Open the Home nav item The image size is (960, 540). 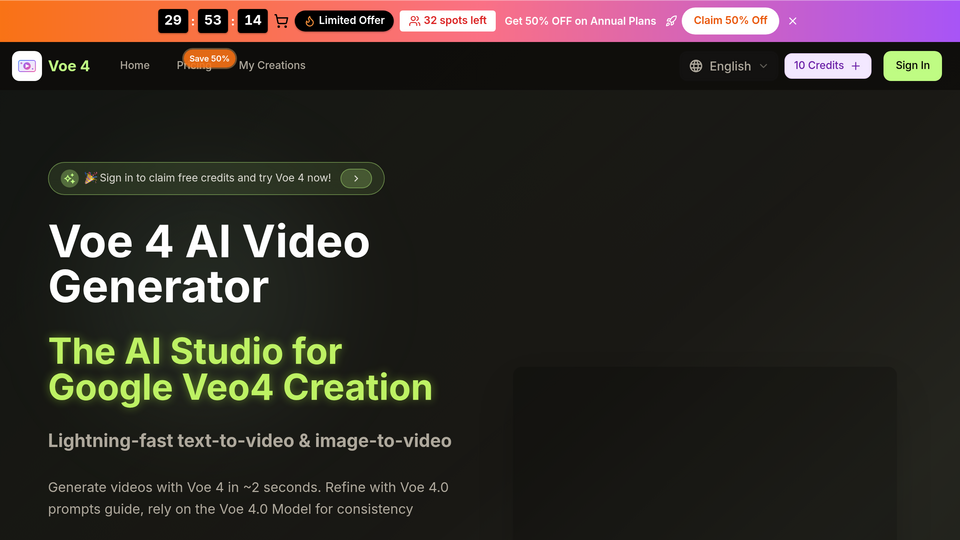(x=135, y=66)
